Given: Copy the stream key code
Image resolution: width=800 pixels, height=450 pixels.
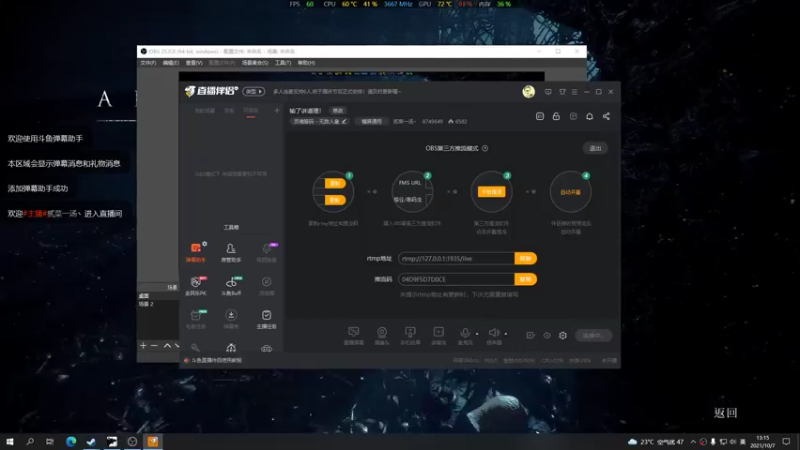Looking at the screenshot, I should pos(526,279).
